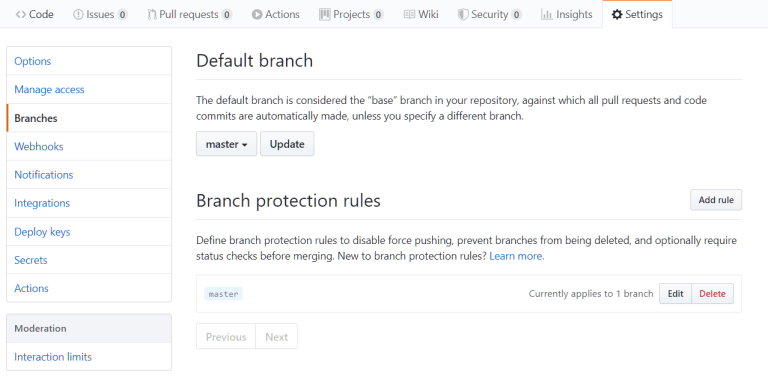Viewport: 768px width, 384px height.
Task: Click the Insights bar graph icon
Action: pos(547,15)
